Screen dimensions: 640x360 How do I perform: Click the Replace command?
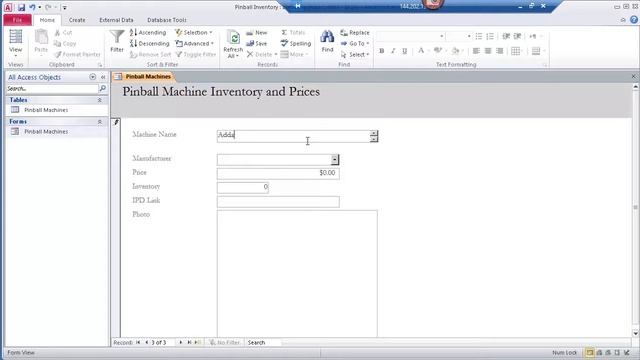pos(355,32)
